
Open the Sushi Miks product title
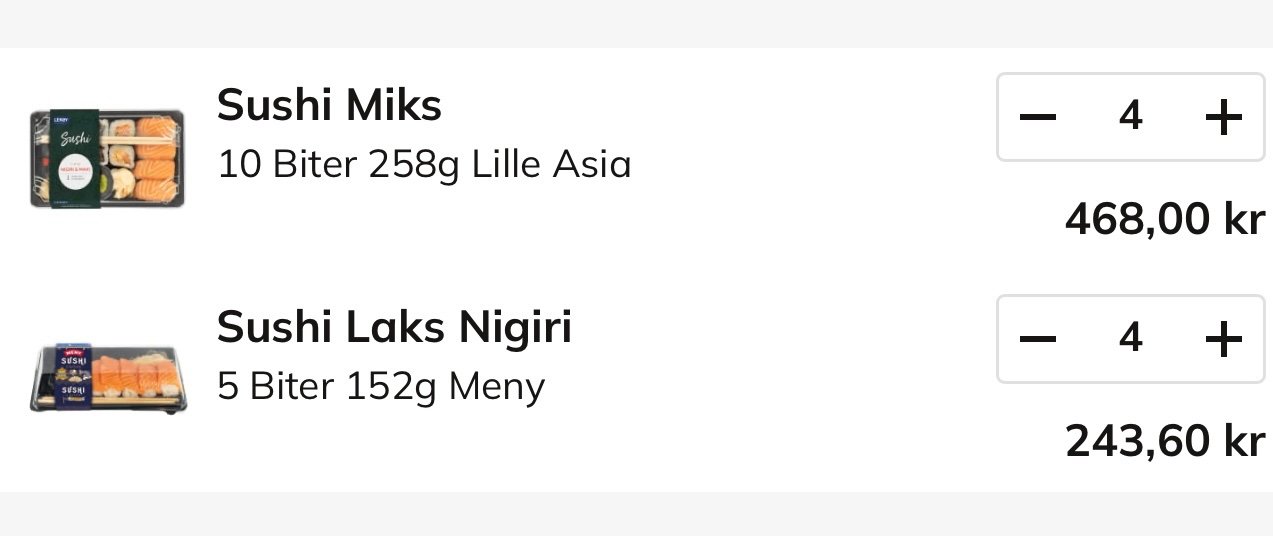[x=329, y=104]
